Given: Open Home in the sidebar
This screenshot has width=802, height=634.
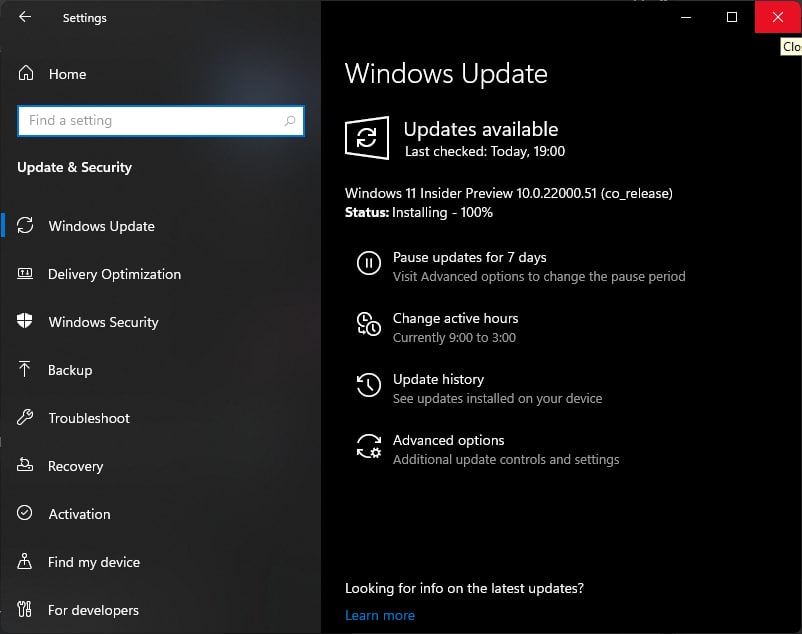Looking at the screenshot, I should click(x=68, y=74).
